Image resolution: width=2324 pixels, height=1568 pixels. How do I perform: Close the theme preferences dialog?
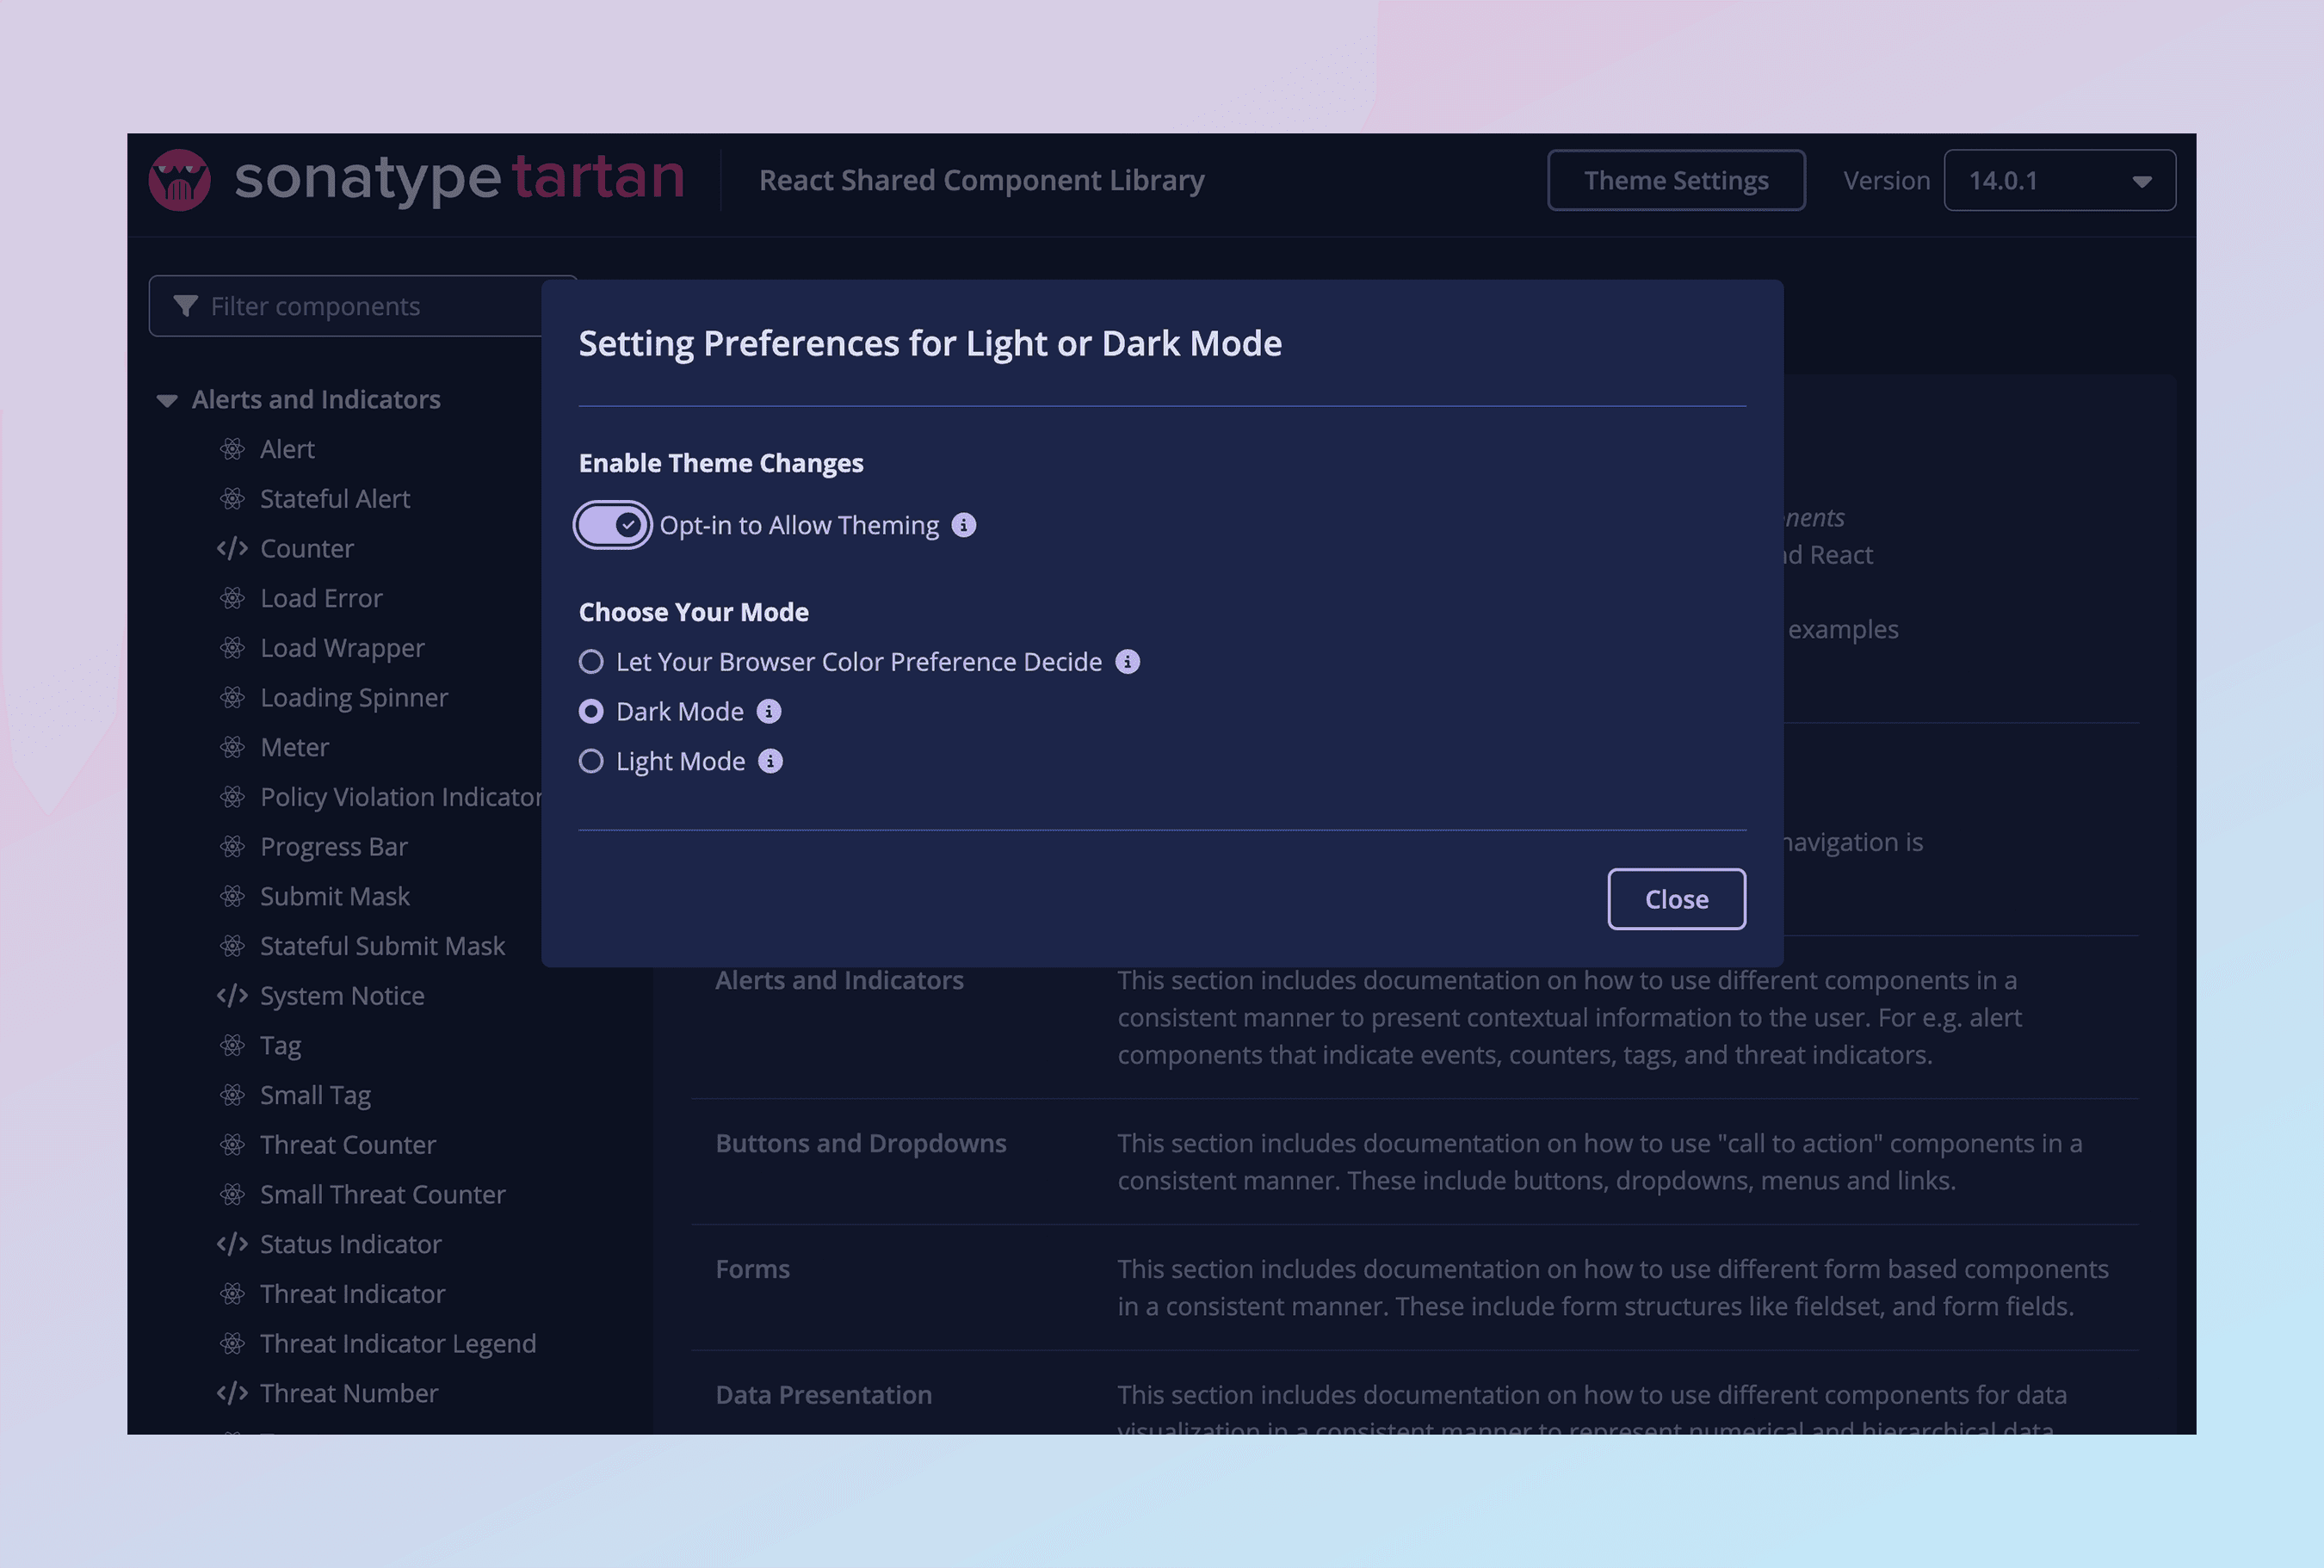point(1676,899)
